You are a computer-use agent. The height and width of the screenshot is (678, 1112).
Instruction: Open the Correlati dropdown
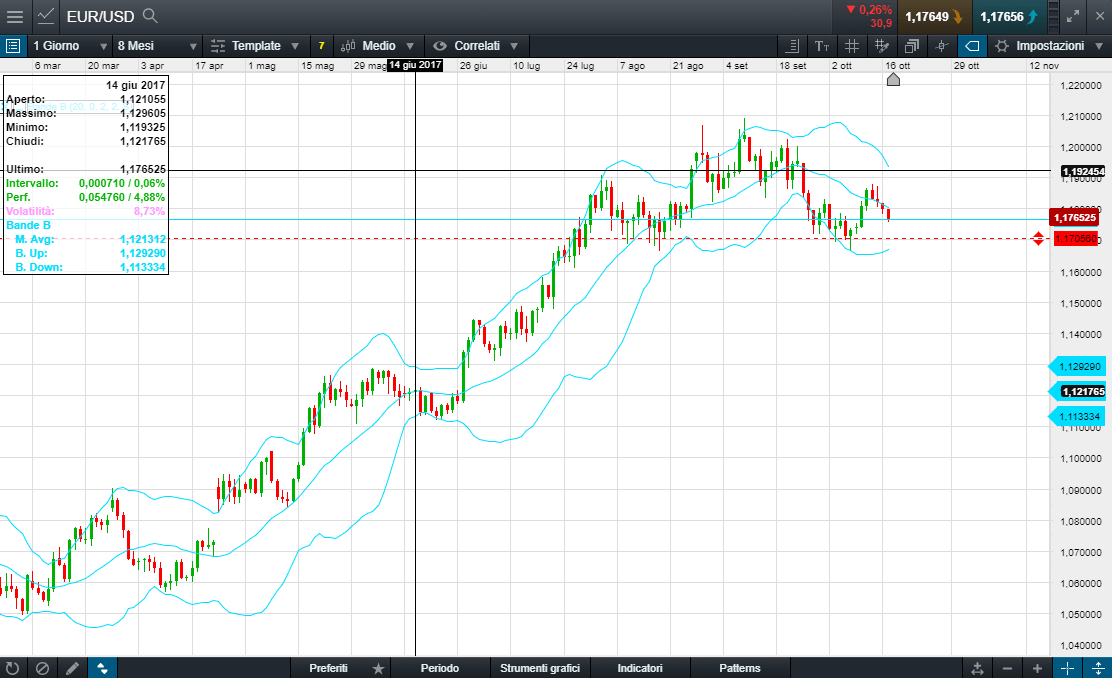[x=475, y=46]
